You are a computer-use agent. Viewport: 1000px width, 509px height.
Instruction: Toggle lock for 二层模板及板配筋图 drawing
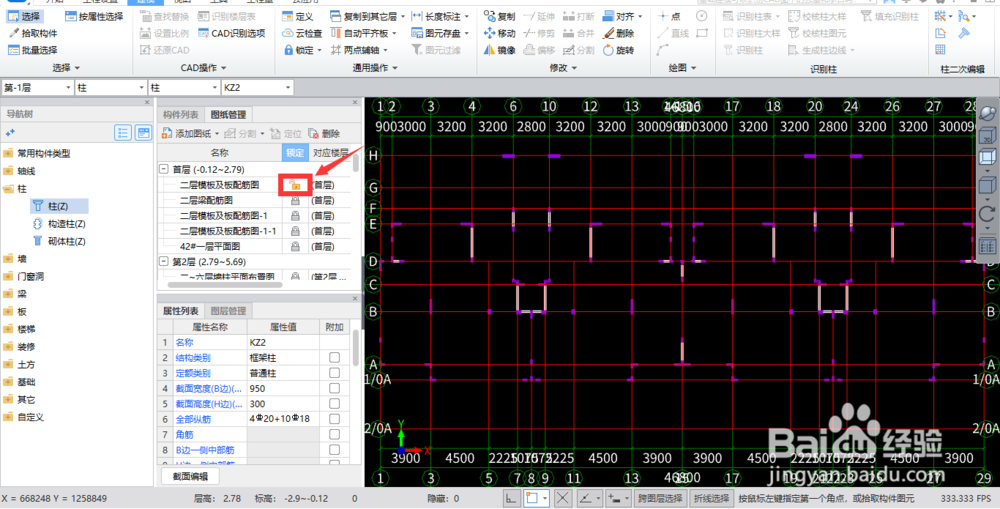pos(295,185)
